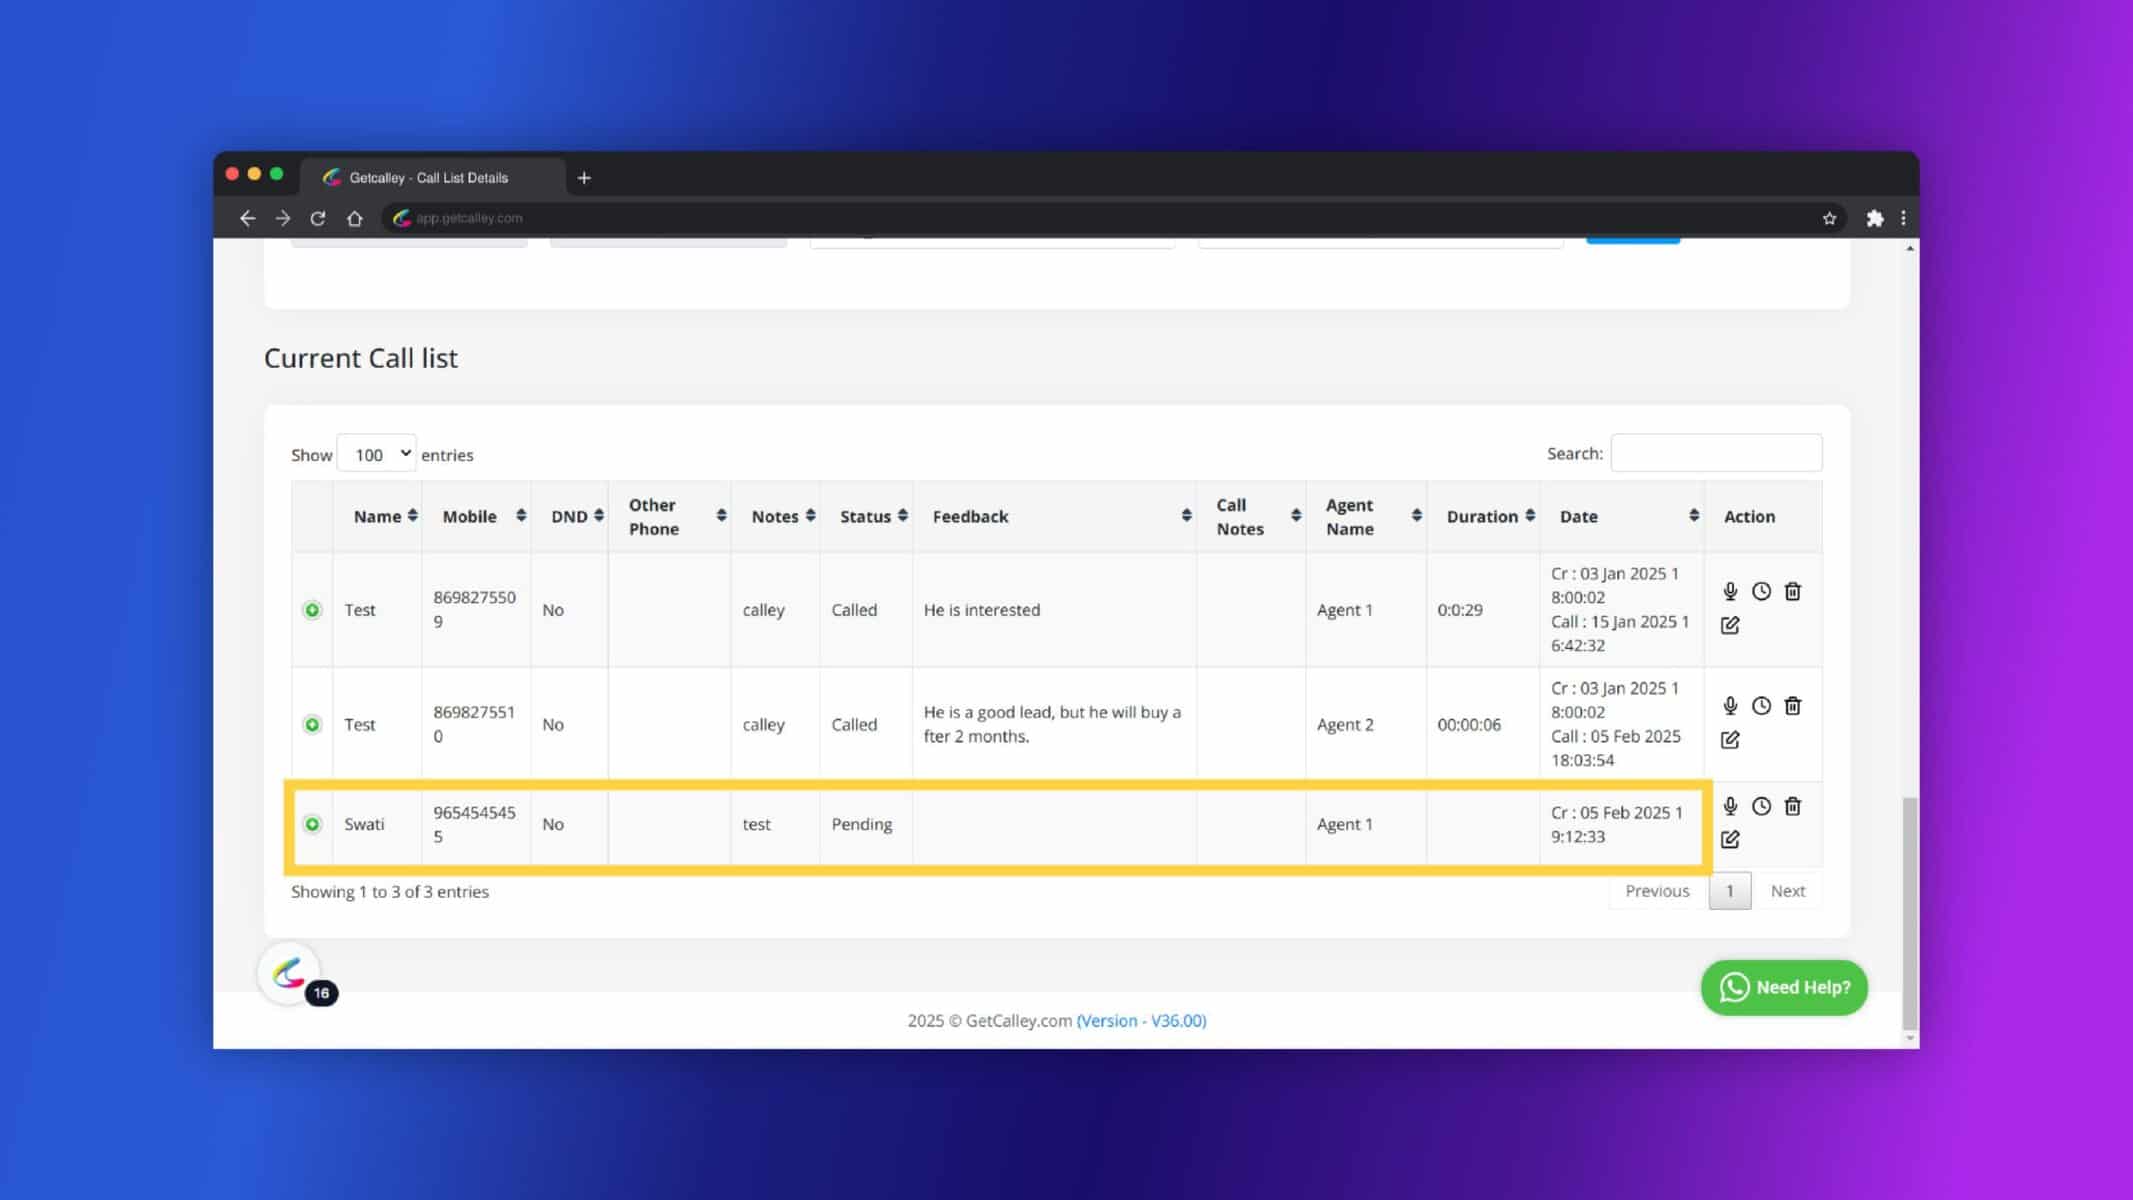Image resolution: width=2133 pixels, height=1200 pixels.
Task: Toggle green status indicator for Swati row
Action: [x=312, y=823]
